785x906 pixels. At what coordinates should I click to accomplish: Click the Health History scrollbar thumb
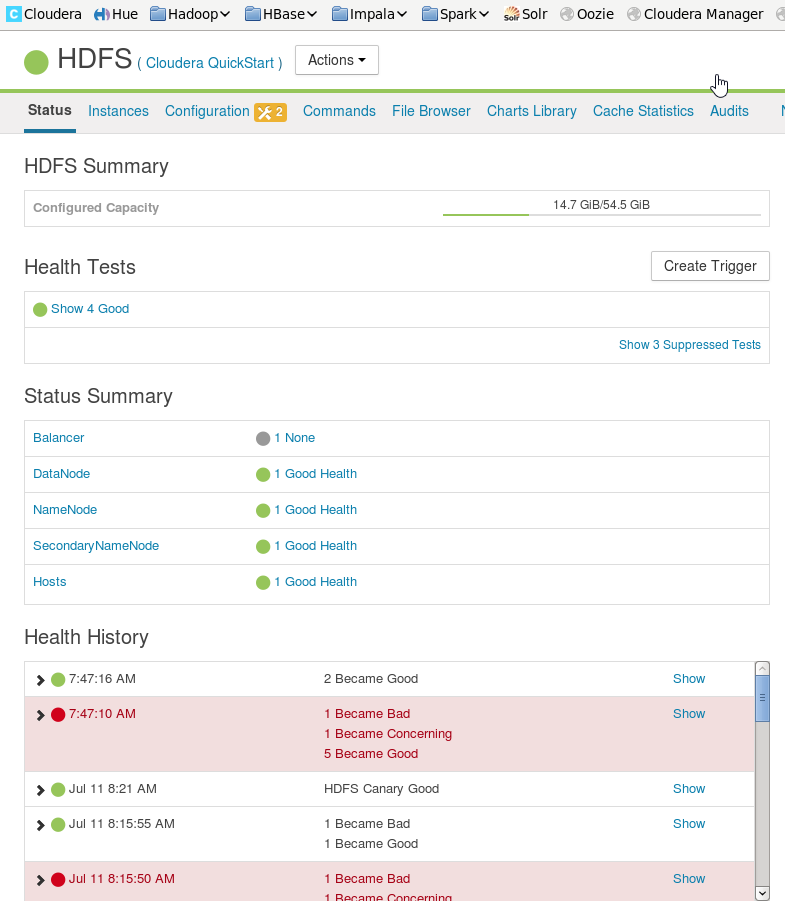point(762,699)
